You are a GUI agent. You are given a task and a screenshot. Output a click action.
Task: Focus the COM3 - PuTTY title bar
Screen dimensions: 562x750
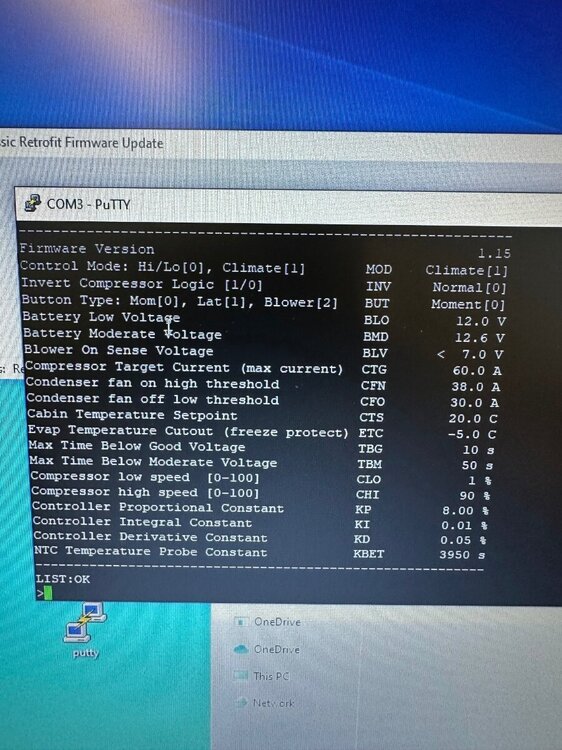click(x=288, y=205)
